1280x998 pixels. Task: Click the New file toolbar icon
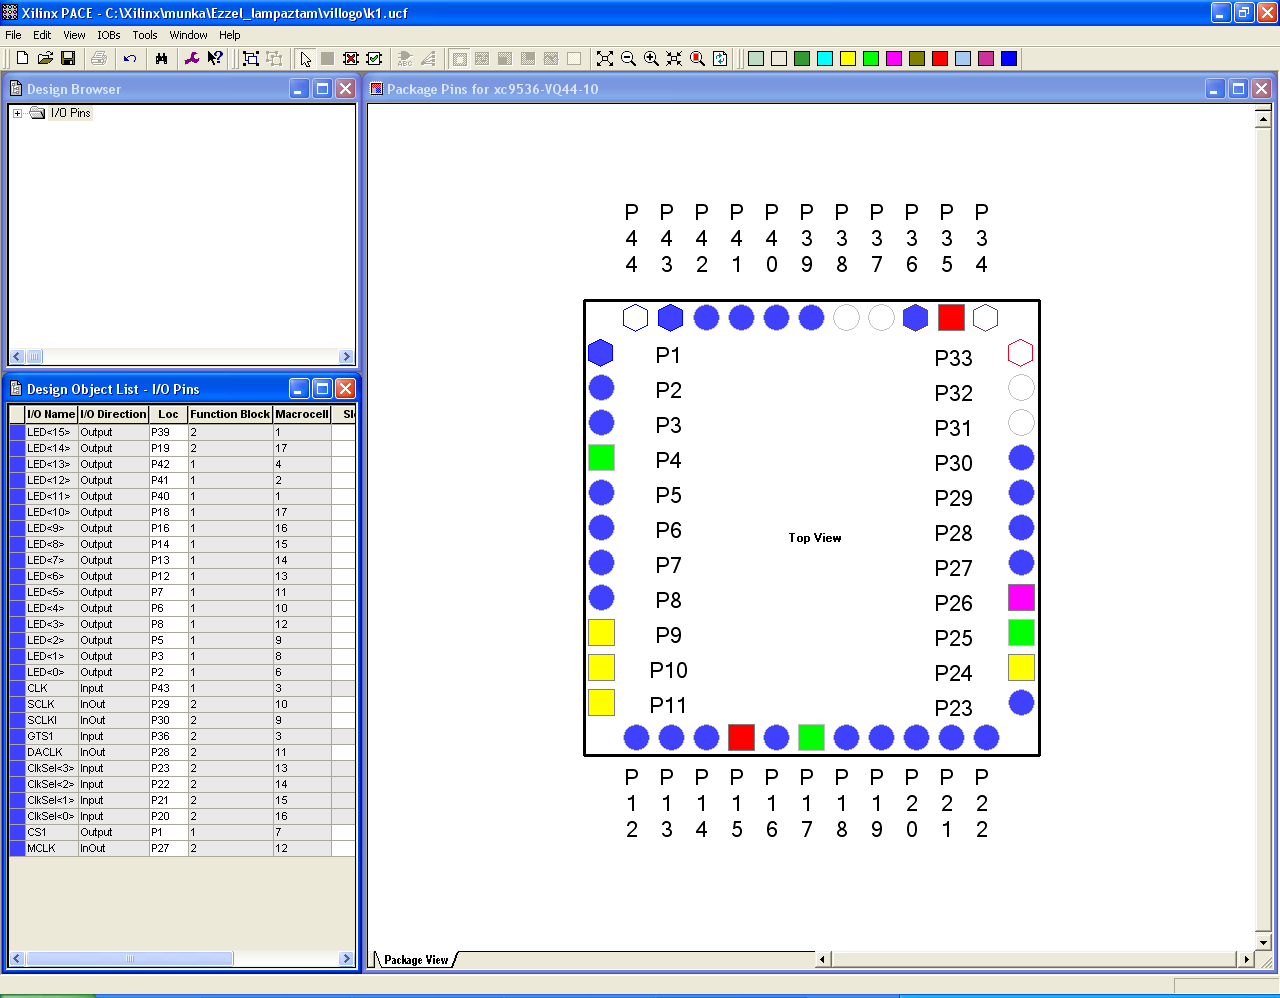point(22,59)
